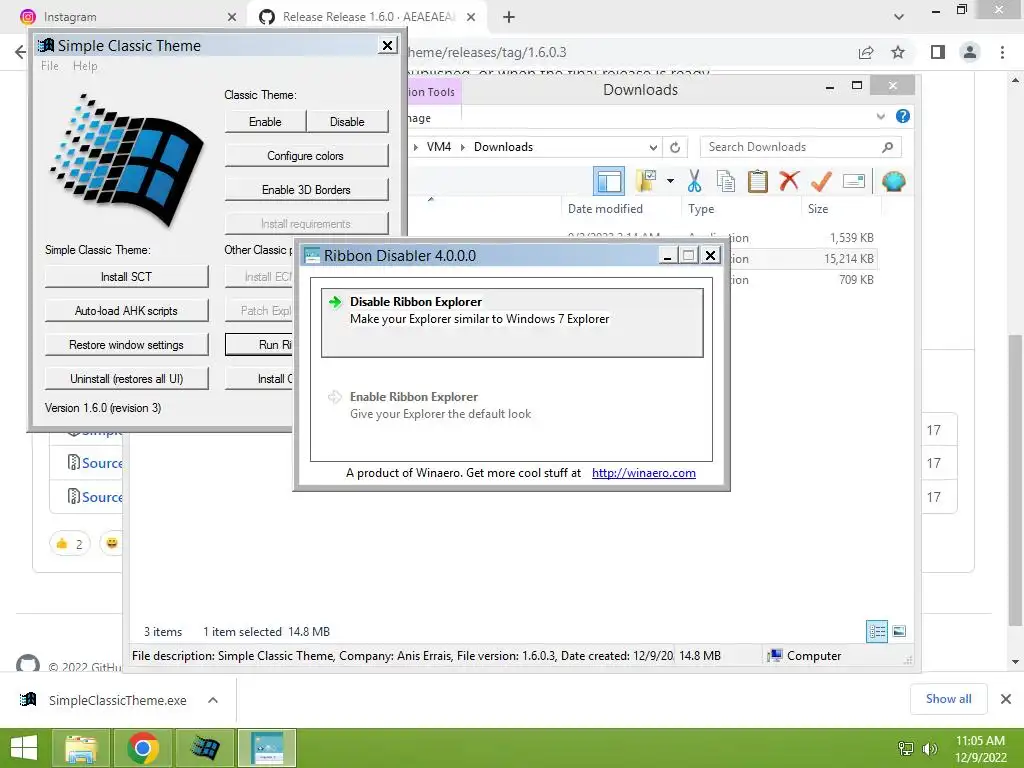Viewport: 1024px width, 768px height.
Task: Click Show all downloads button
Action: pyautogui.click(x=948, y=699)
